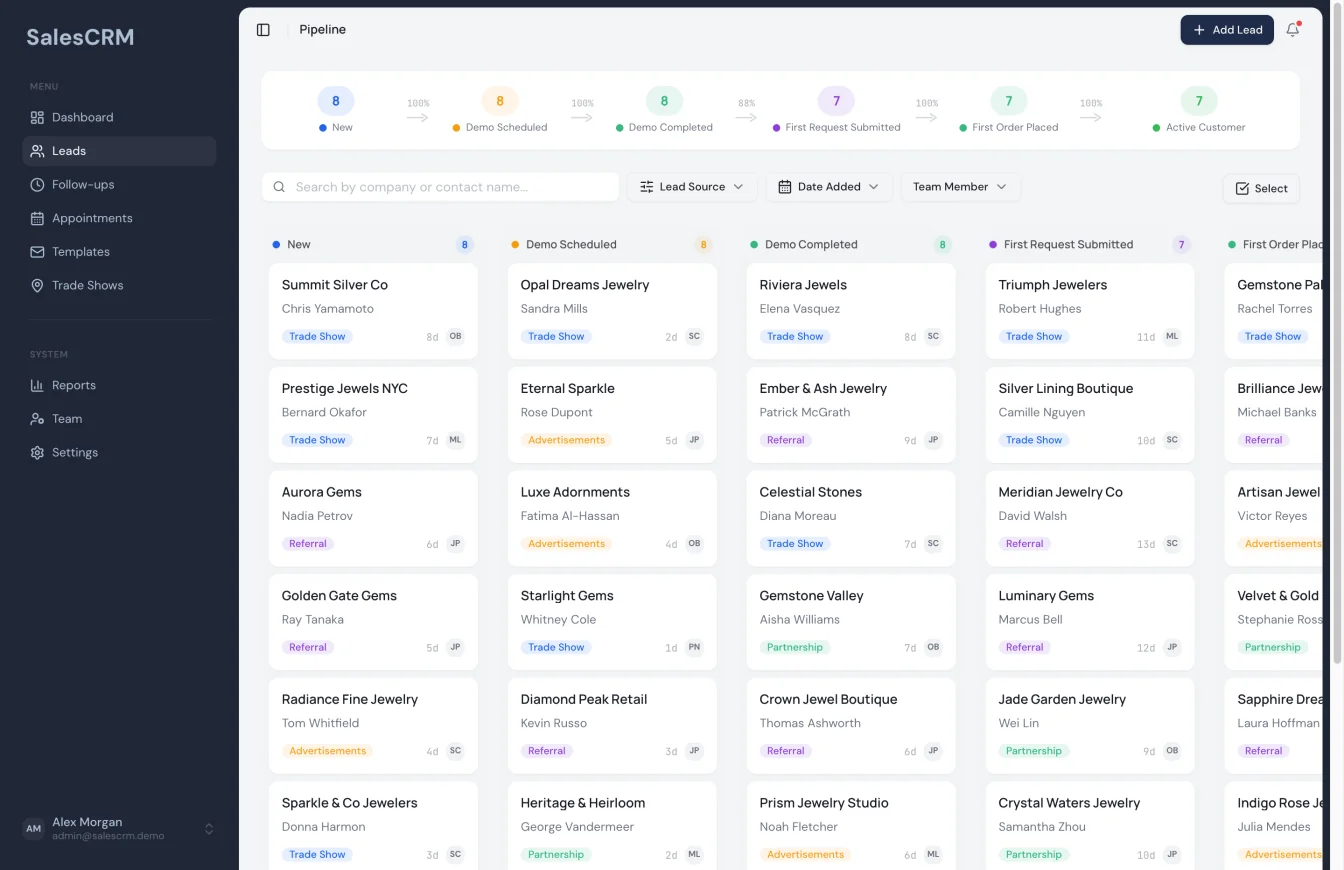
Task: Click the Demo Completed stage progress circle
Action: click(x=663, y=100)
